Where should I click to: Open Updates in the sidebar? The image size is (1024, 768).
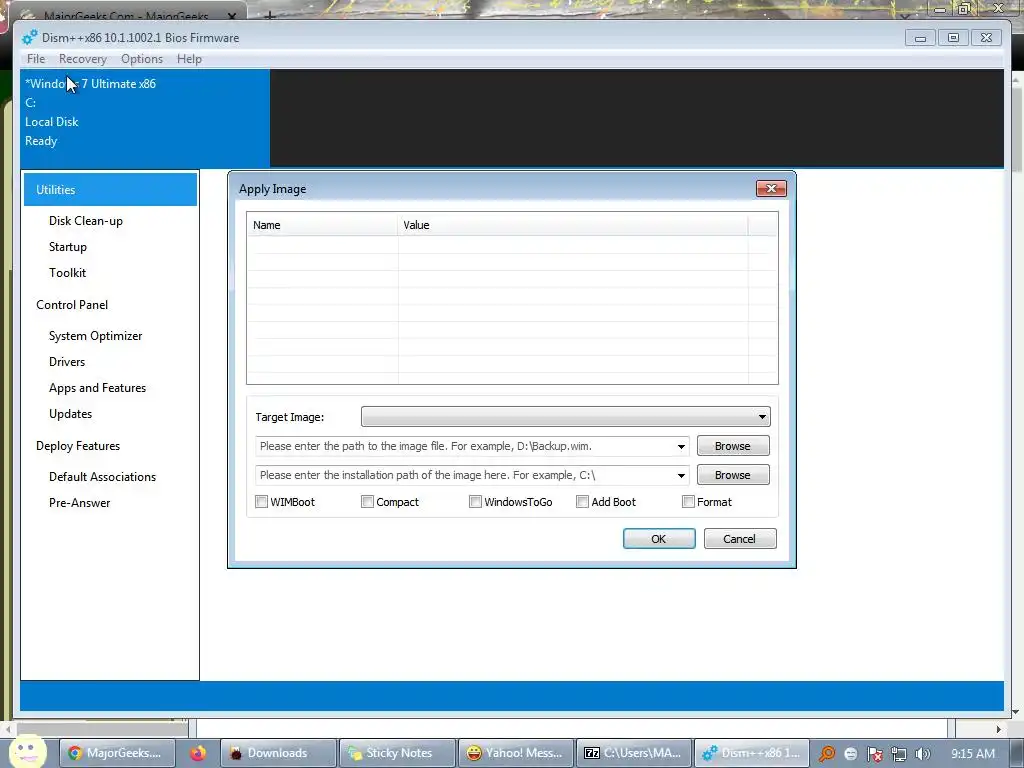tap(71, 414)
